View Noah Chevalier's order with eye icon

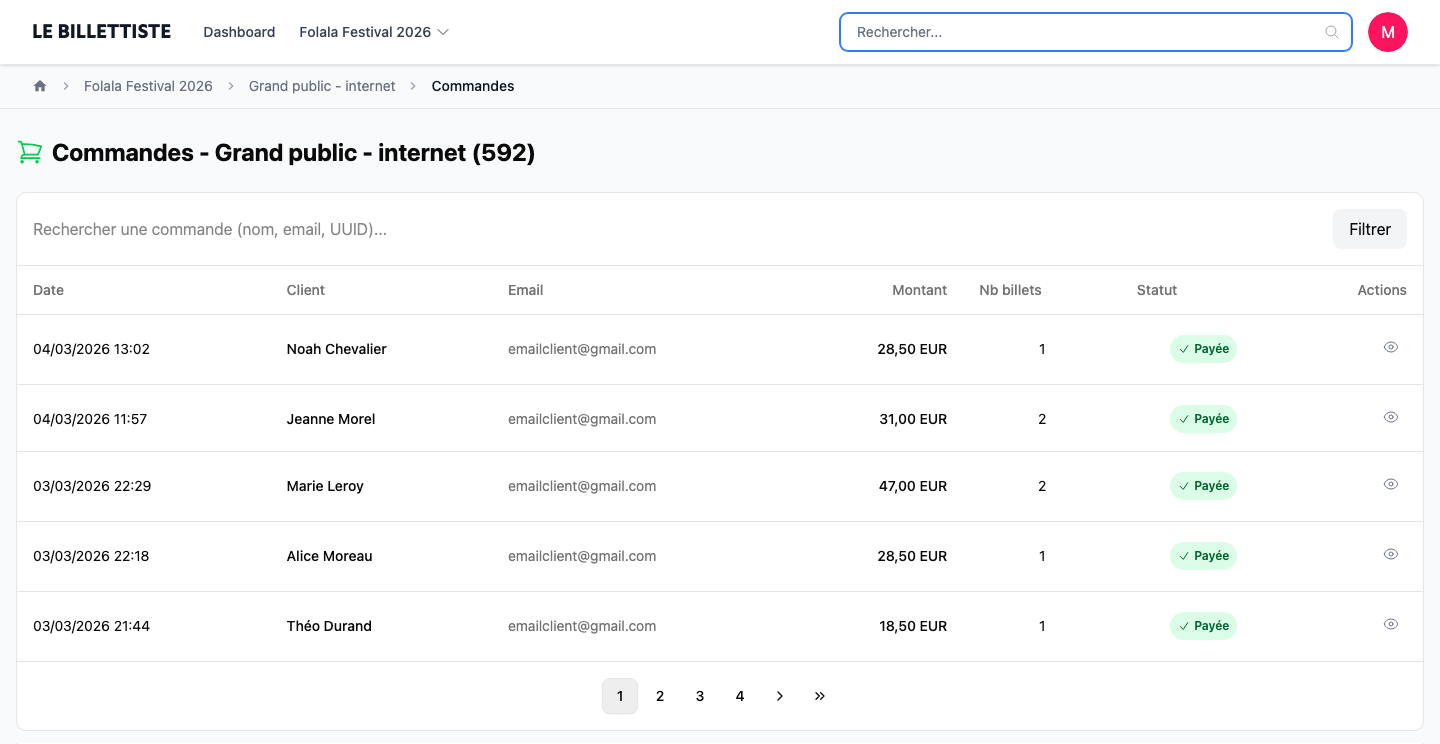pos(1390,347)
